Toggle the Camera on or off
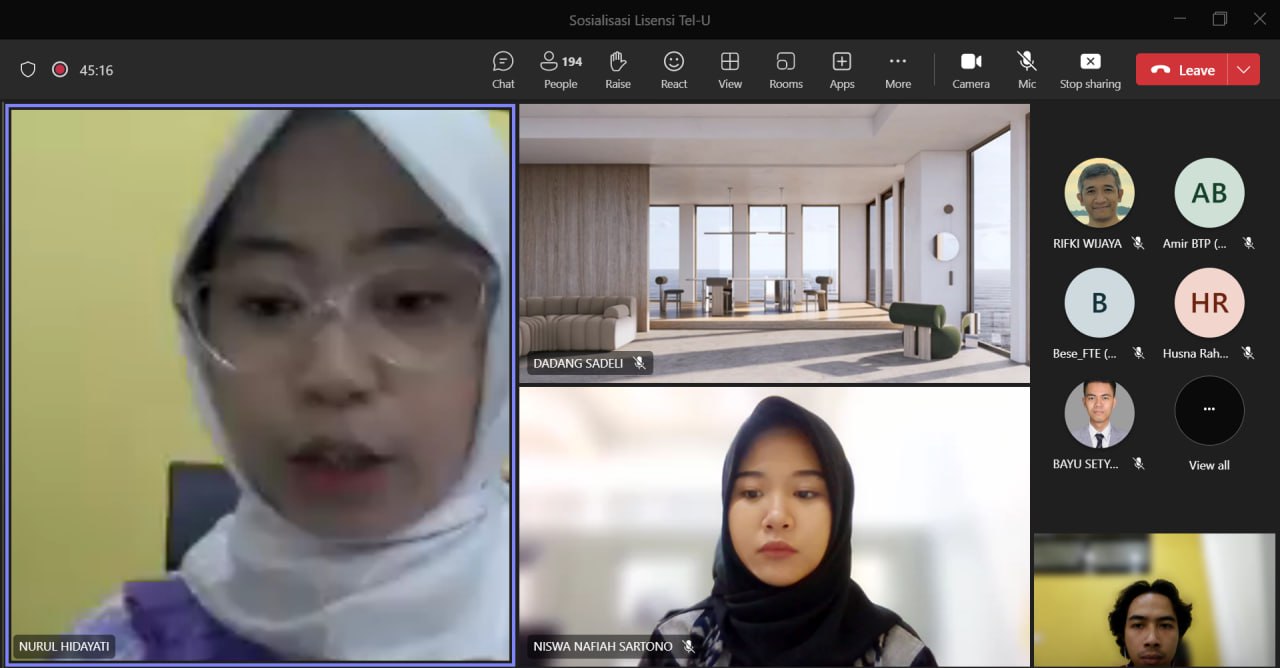Image resolution: width=1280 pixels, height=668 pixels. 971,70
